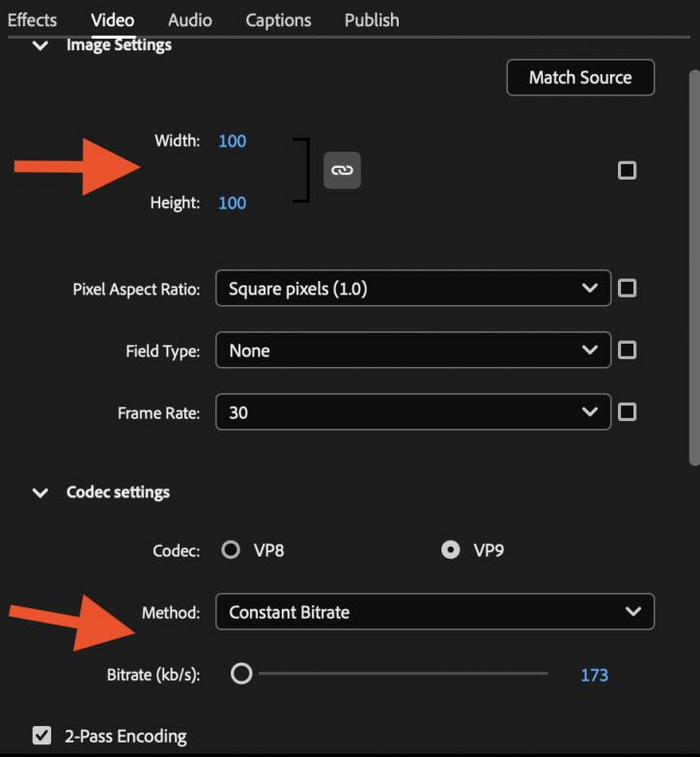The width and height of the screenshot is (700, 757).
Task: Check the match-source box beside Width and Height
Action: [x=627, y=170]
